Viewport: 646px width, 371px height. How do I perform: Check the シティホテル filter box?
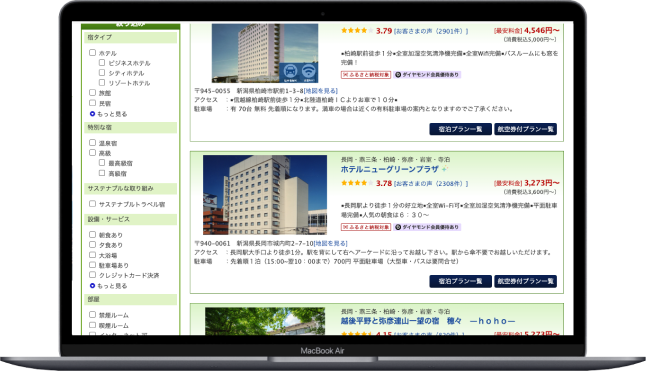102,72
